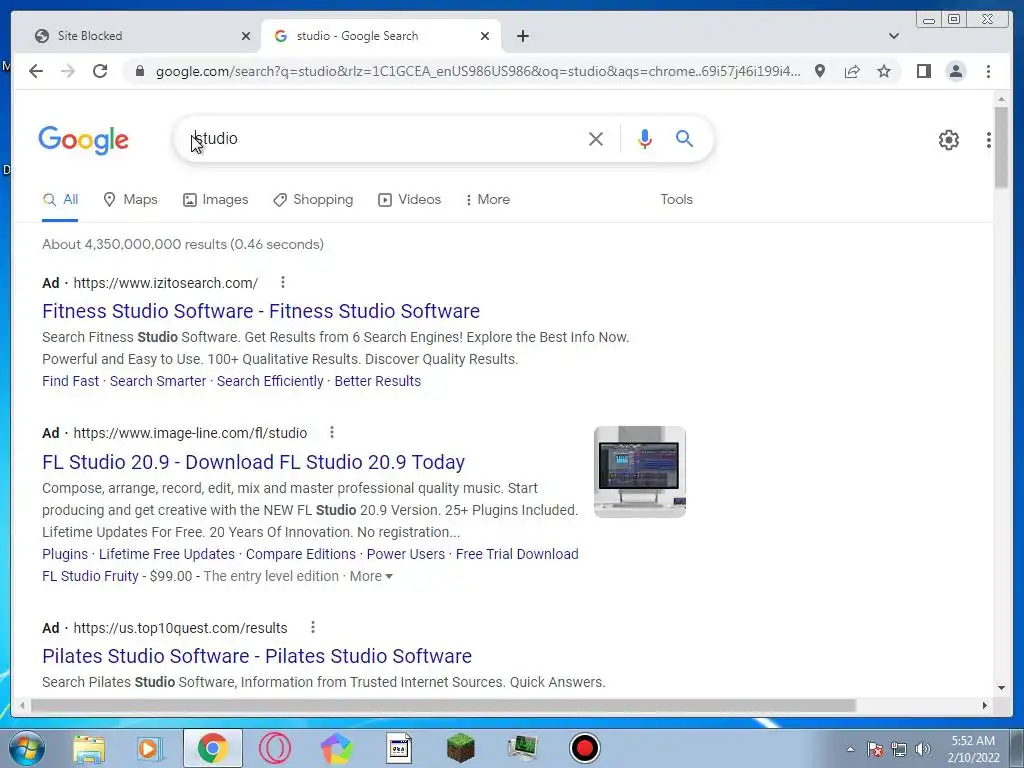Click the address bar URL

[x=477, y=71]
